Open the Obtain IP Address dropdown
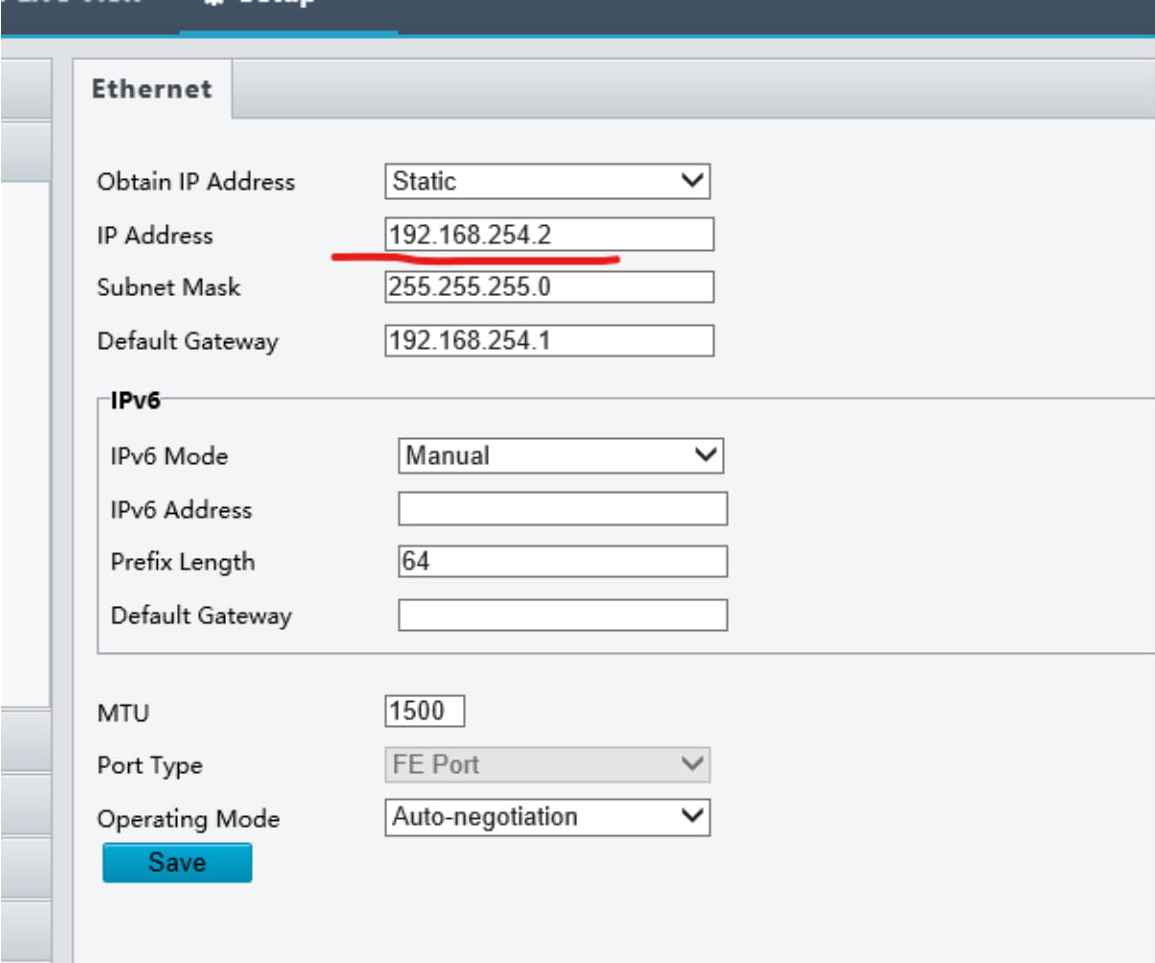The width and height of the screenshot is (1155, 963). (x=547, y=182)
